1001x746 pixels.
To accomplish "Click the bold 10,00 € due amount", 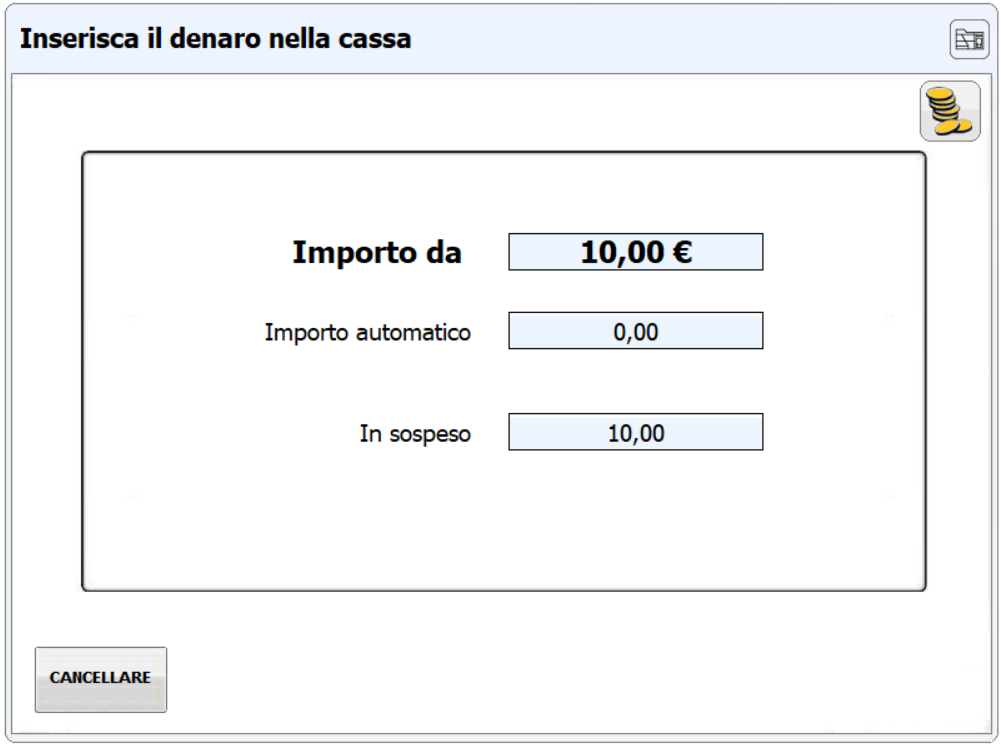I will pos(636,251).
